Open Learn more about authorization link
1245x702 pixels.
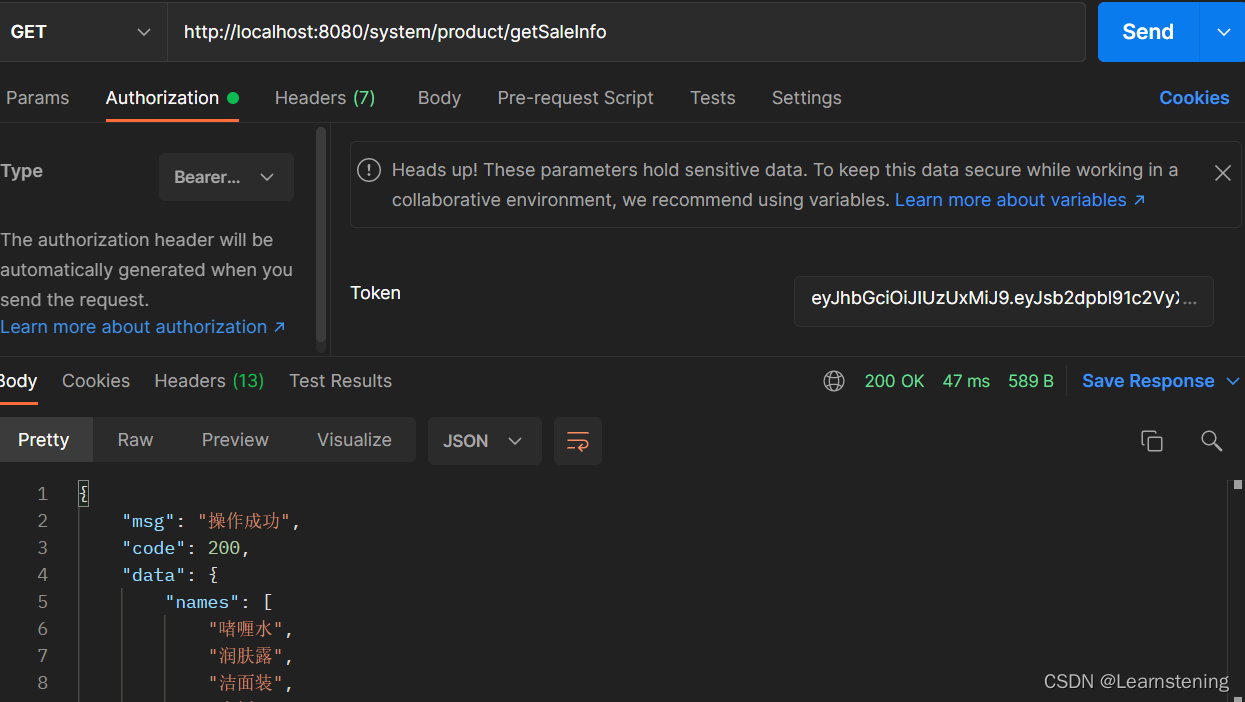pyautogui.click(x=143, y=327)
